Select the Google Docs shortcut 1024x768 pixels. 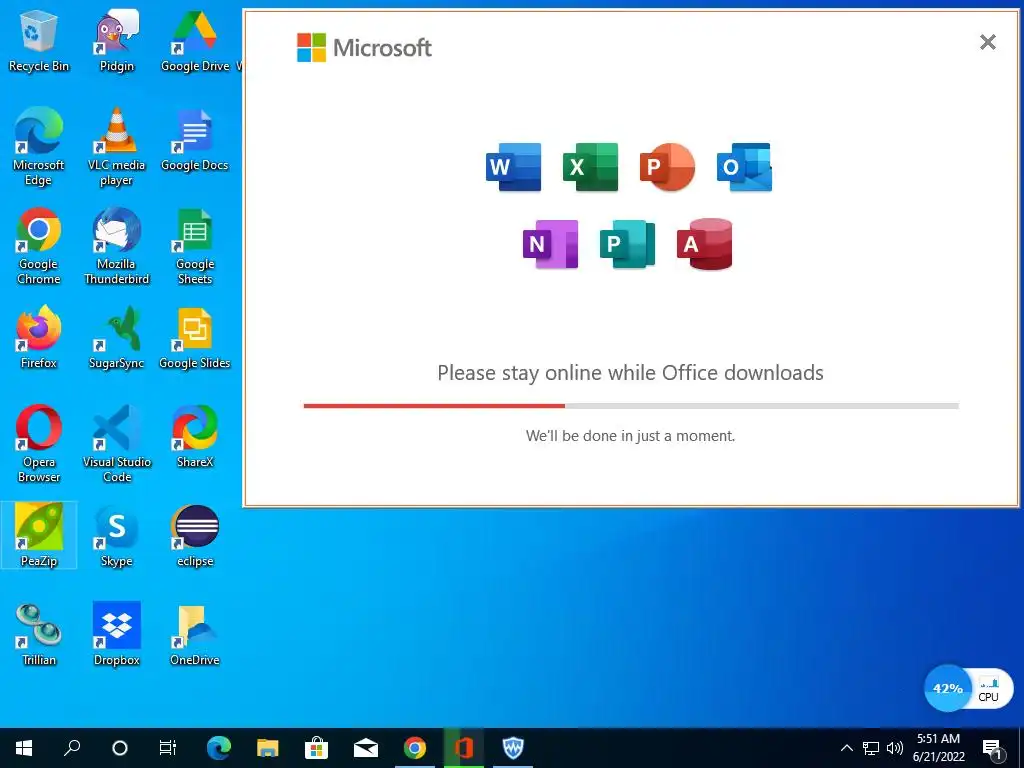coord(195,140)
